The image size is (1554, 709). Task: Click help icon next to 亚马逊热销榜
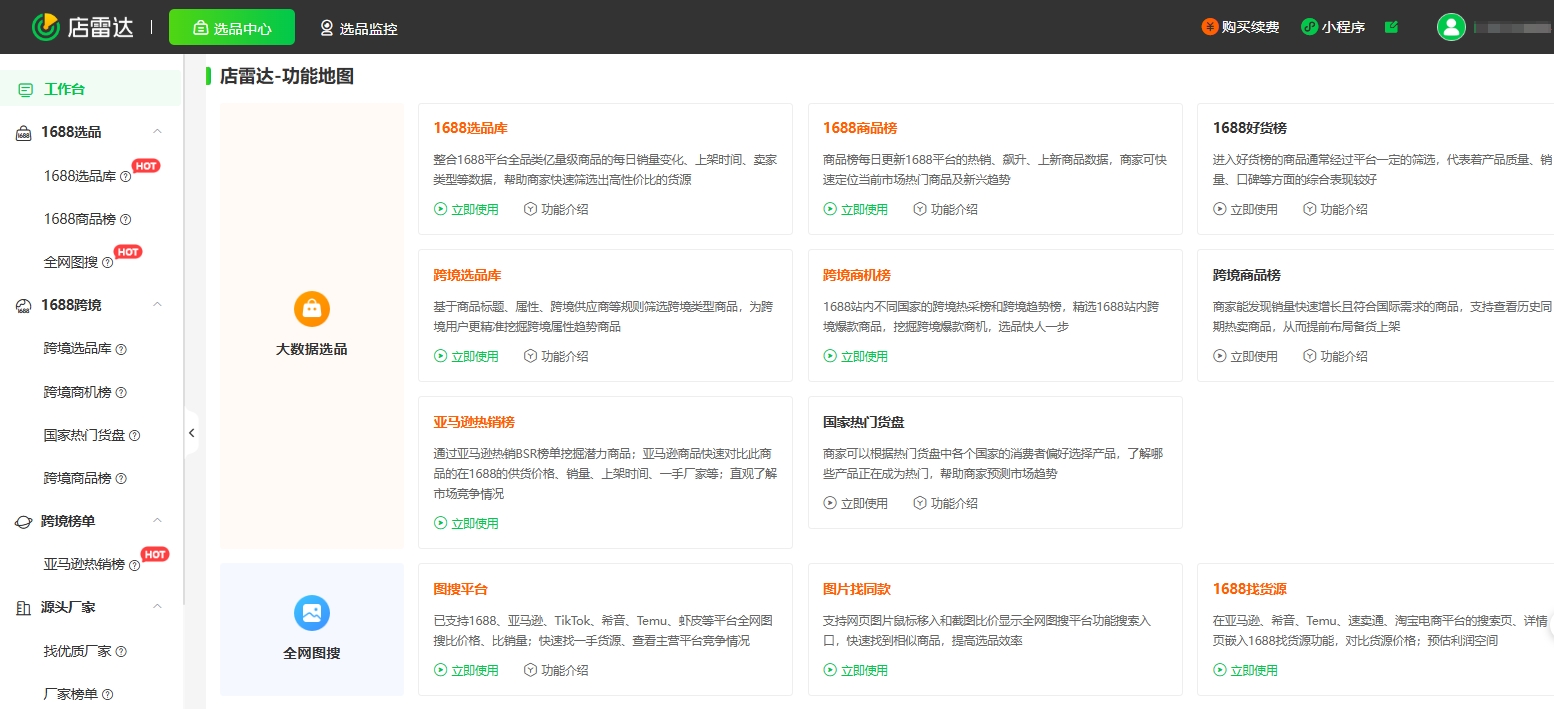pyautogui.click(x=134, y=566)
